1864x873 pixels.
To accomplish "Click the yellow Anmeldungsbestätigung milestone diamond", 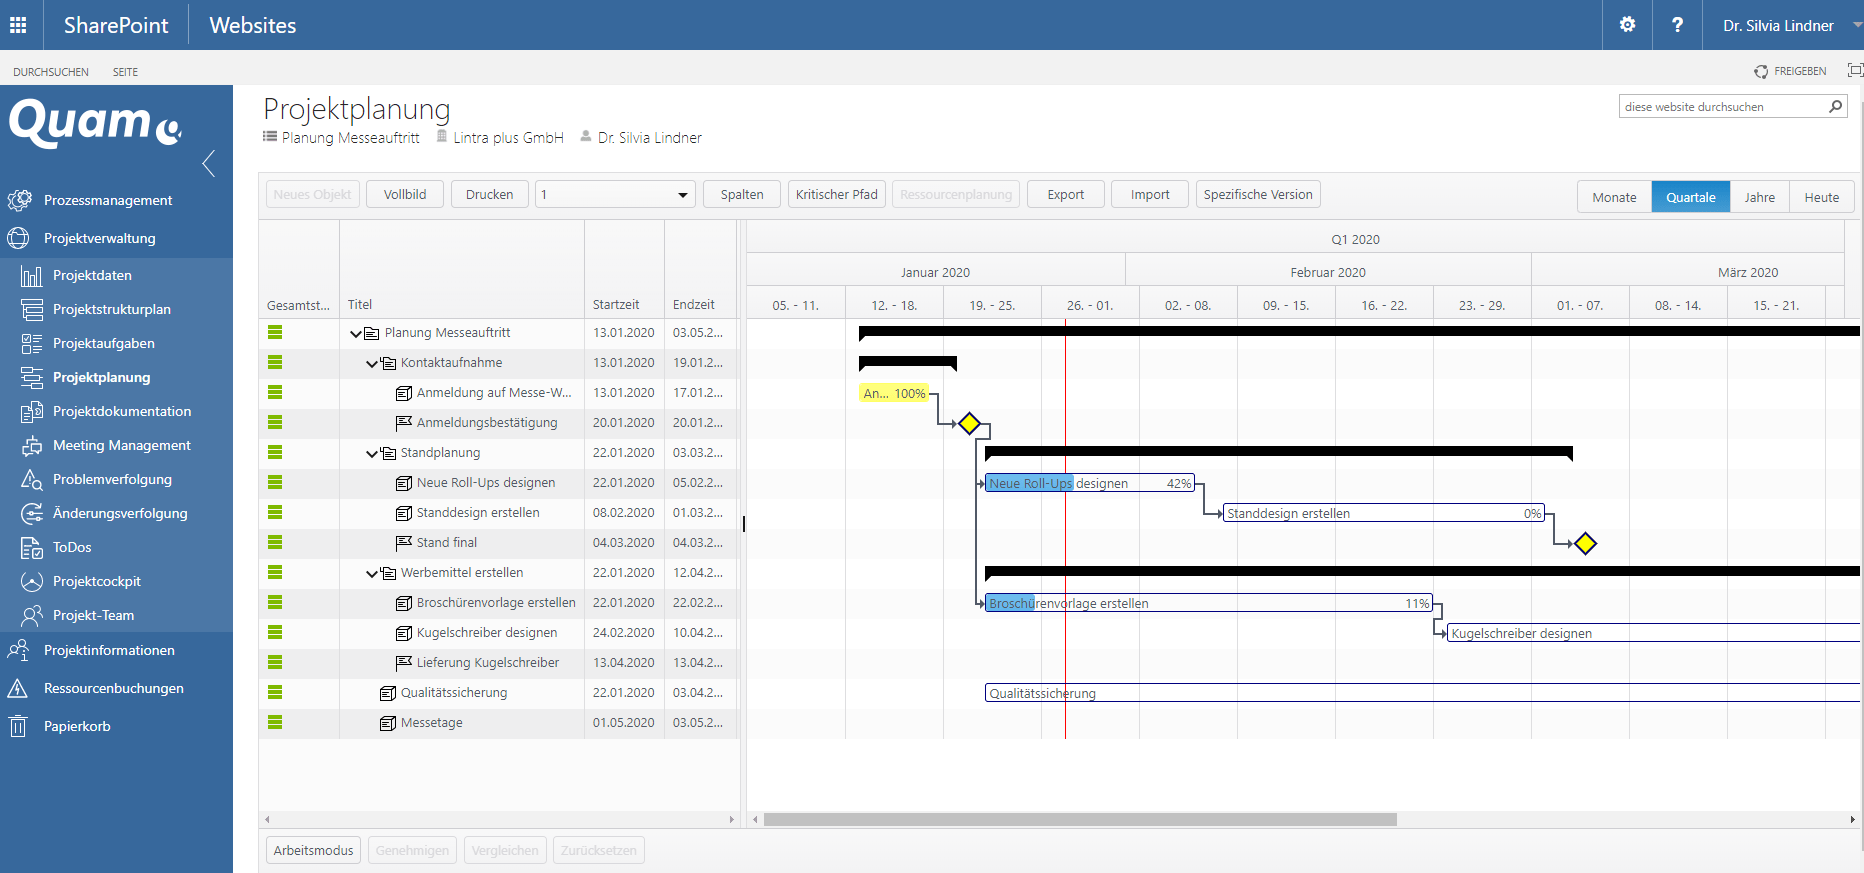I will pos(969,423).
